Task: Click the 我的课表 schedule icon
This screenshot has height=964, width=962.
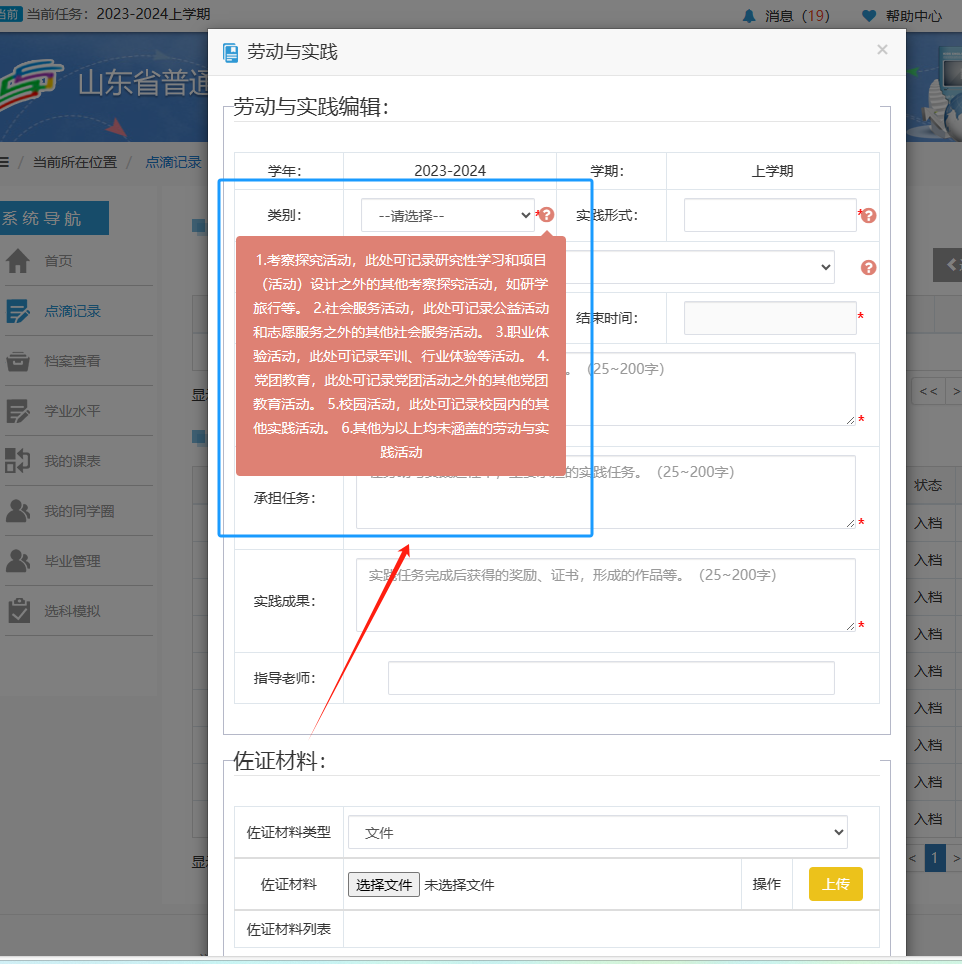Action: click(x=18, y=461)
